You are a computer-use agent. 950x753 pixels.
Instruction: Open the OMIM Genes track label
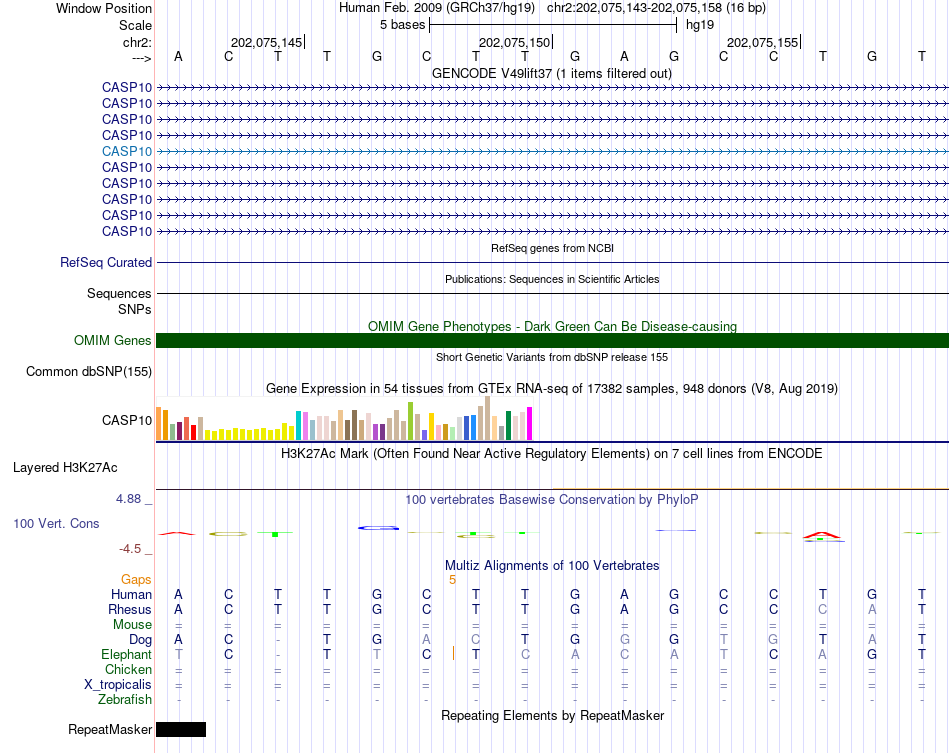click(112, 340)
